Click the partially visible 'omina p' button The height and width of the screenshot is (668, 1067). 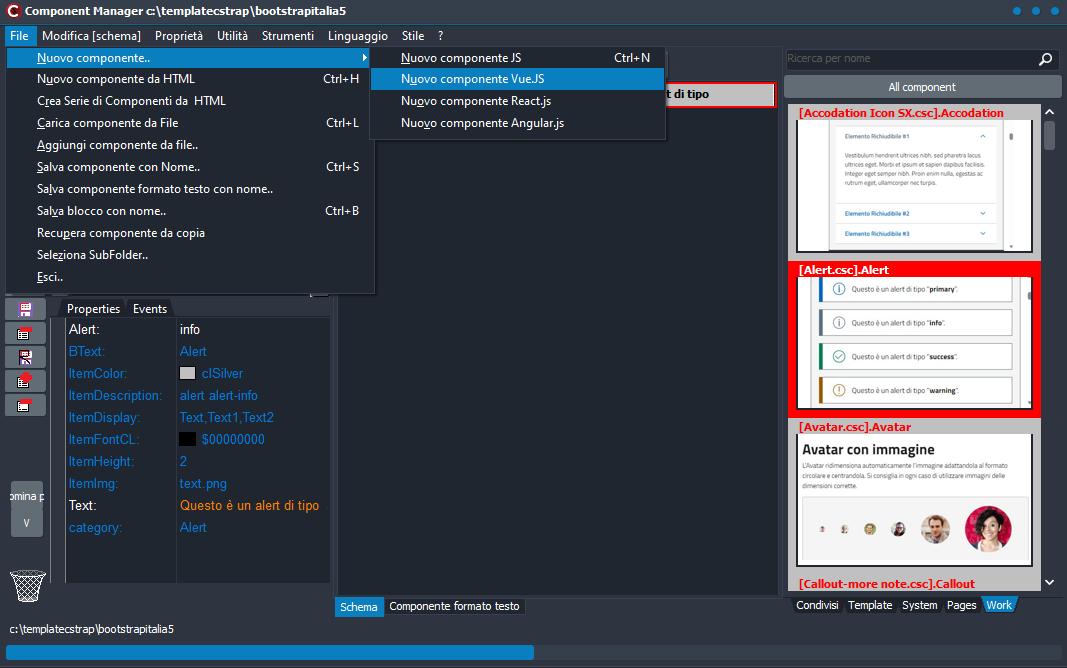tap(27, 496)
